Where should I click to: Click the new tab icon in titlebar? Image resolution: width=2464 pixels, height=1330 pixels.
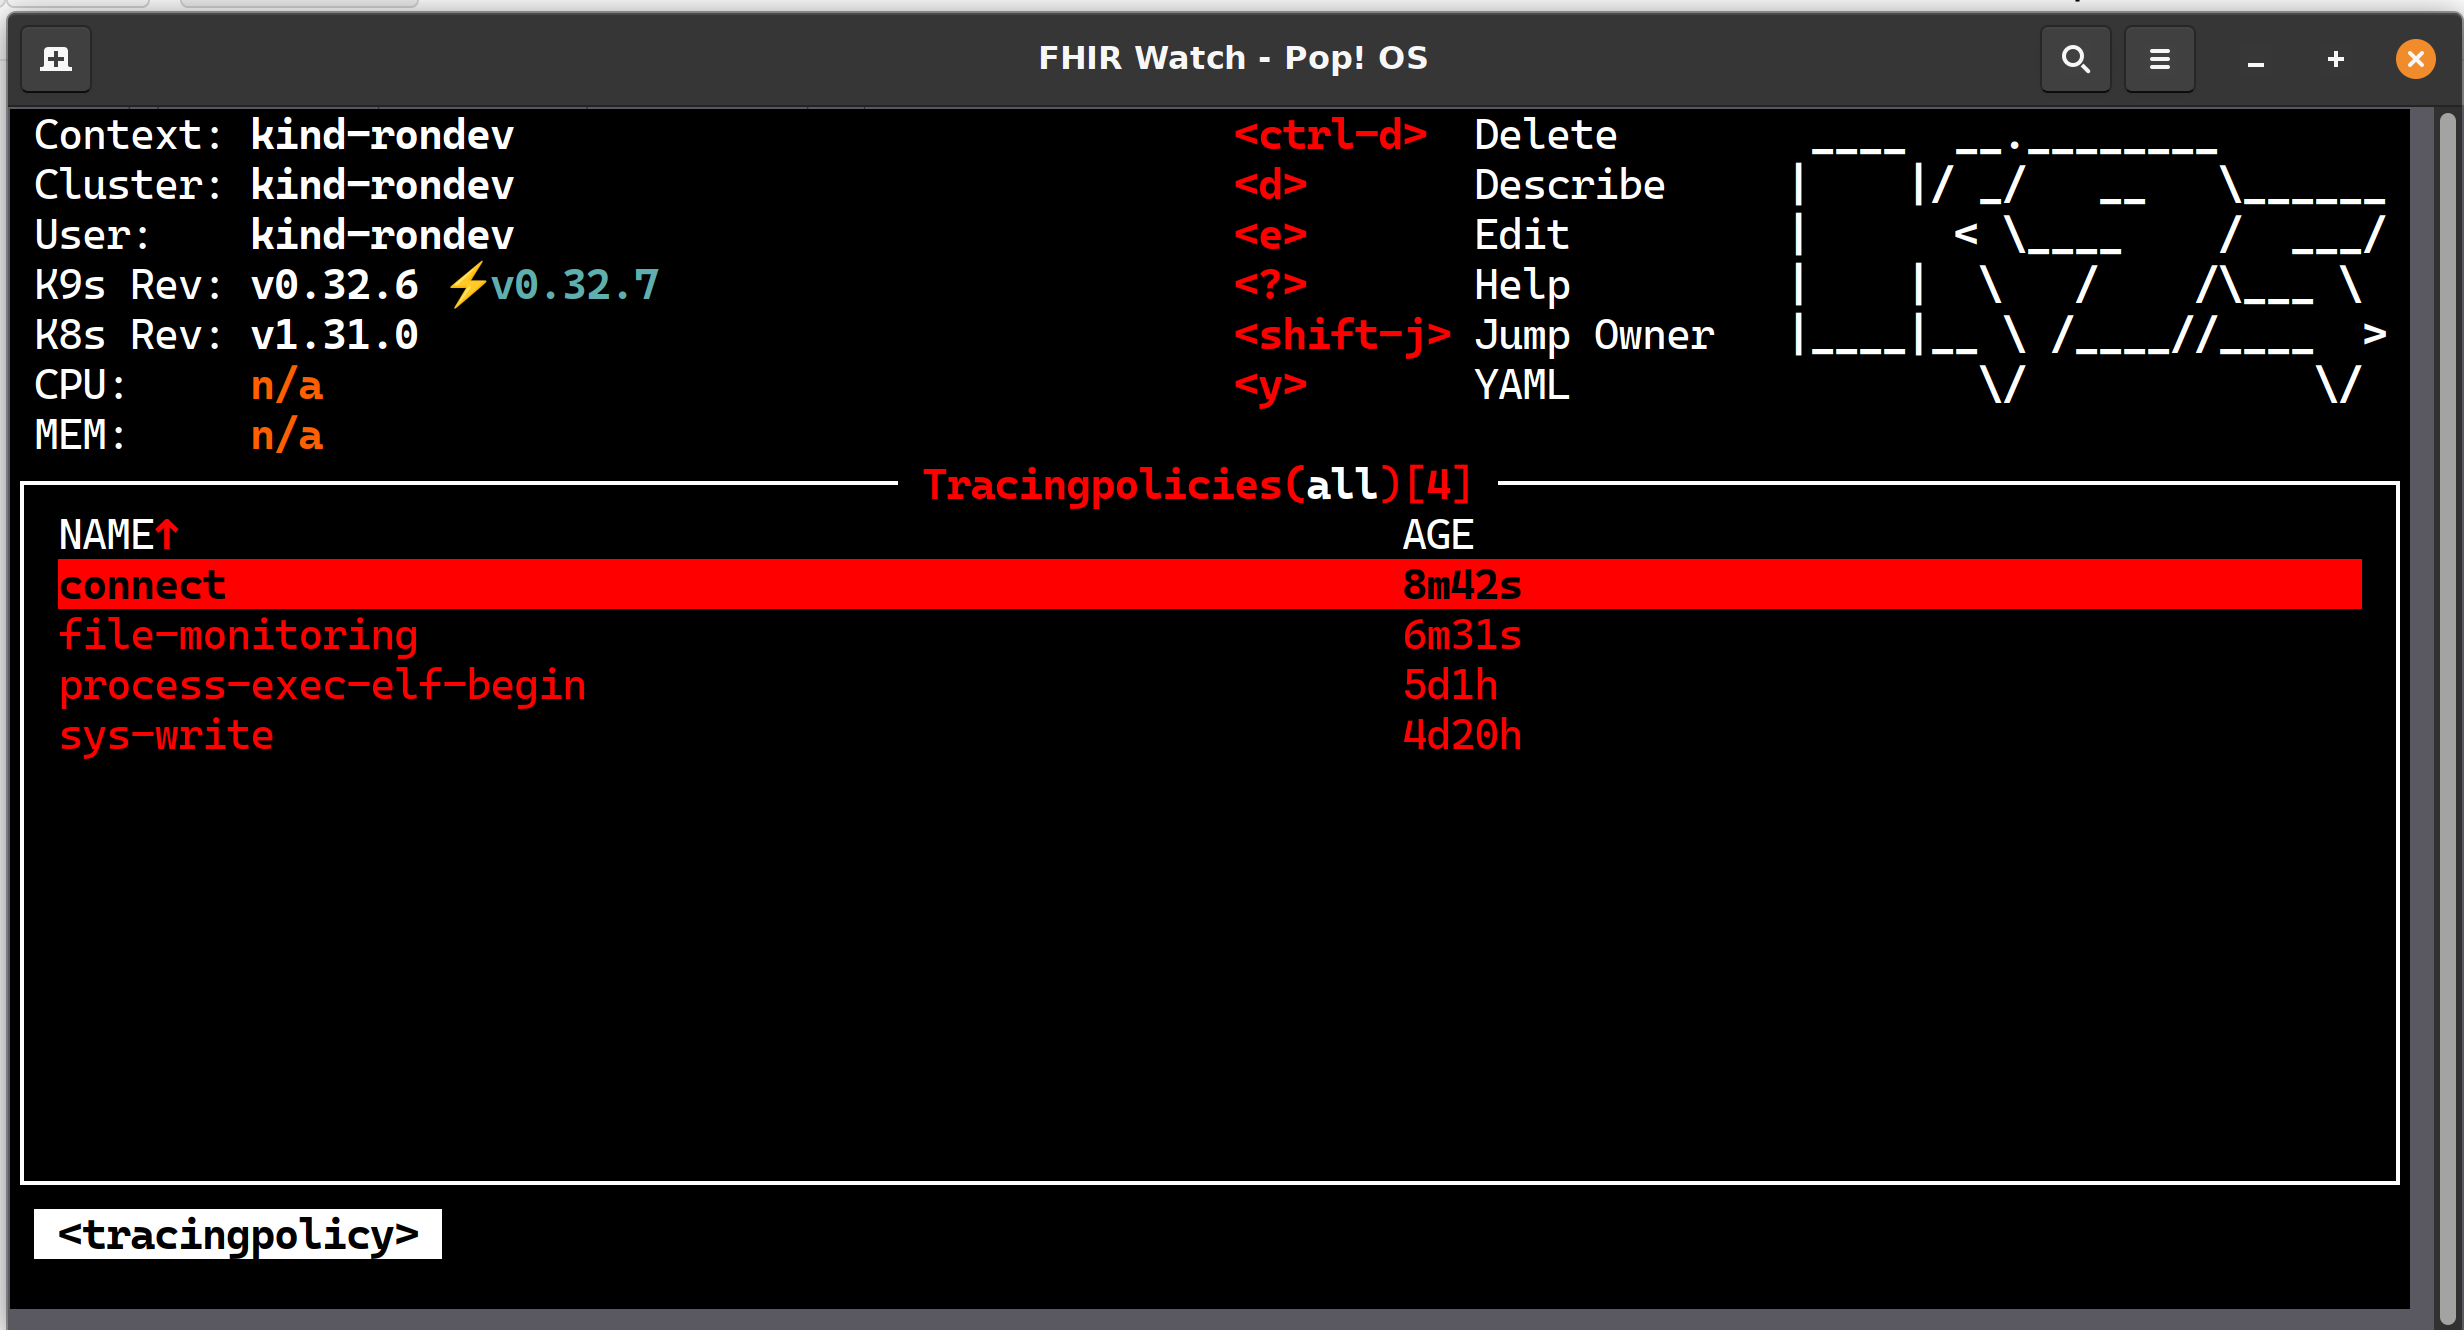(56, 59)
